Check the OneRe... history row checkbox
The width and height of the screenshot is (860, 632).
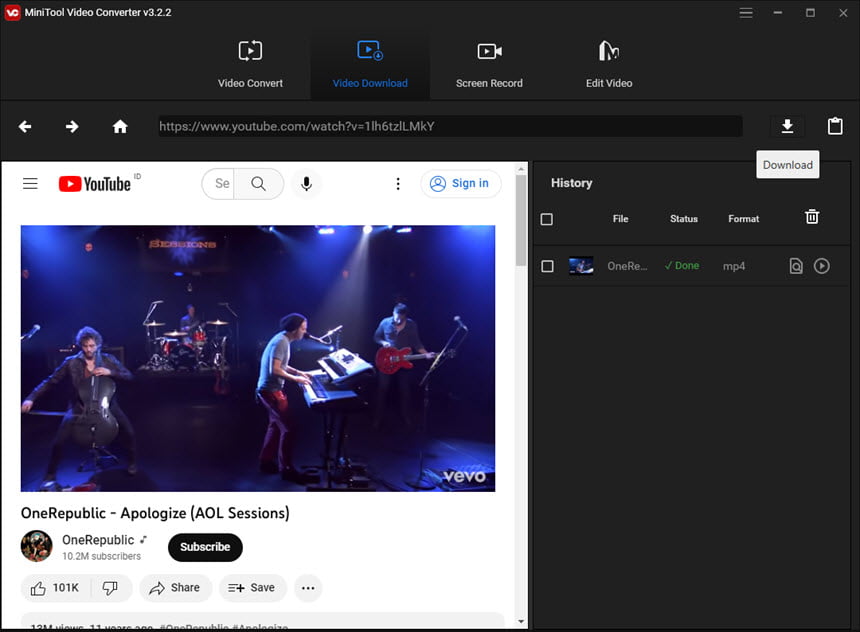click(x=547, y=266)
